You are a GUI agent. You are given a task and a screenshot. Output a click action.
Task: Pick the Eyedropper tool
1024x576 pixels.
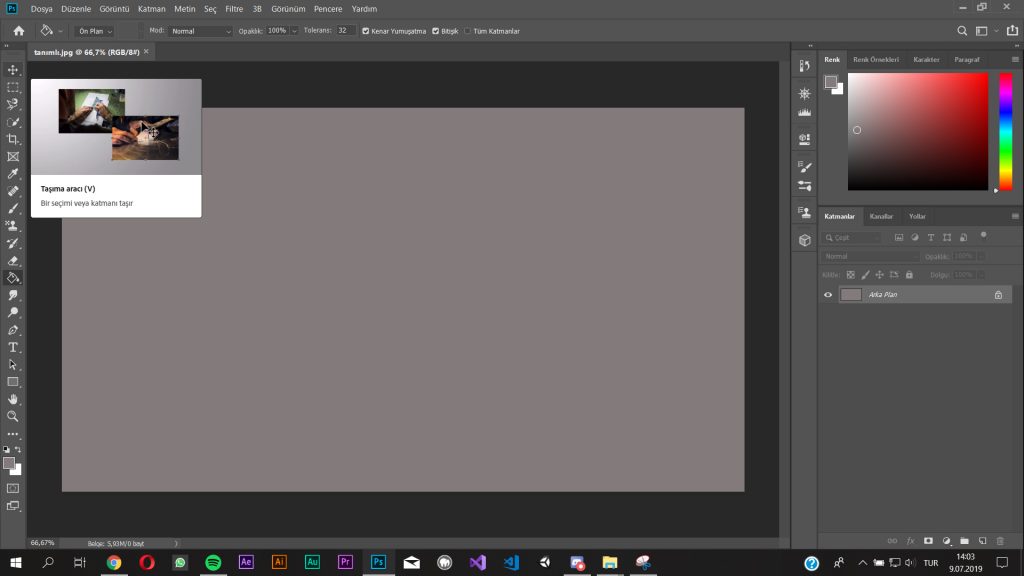tap(13, 174)
